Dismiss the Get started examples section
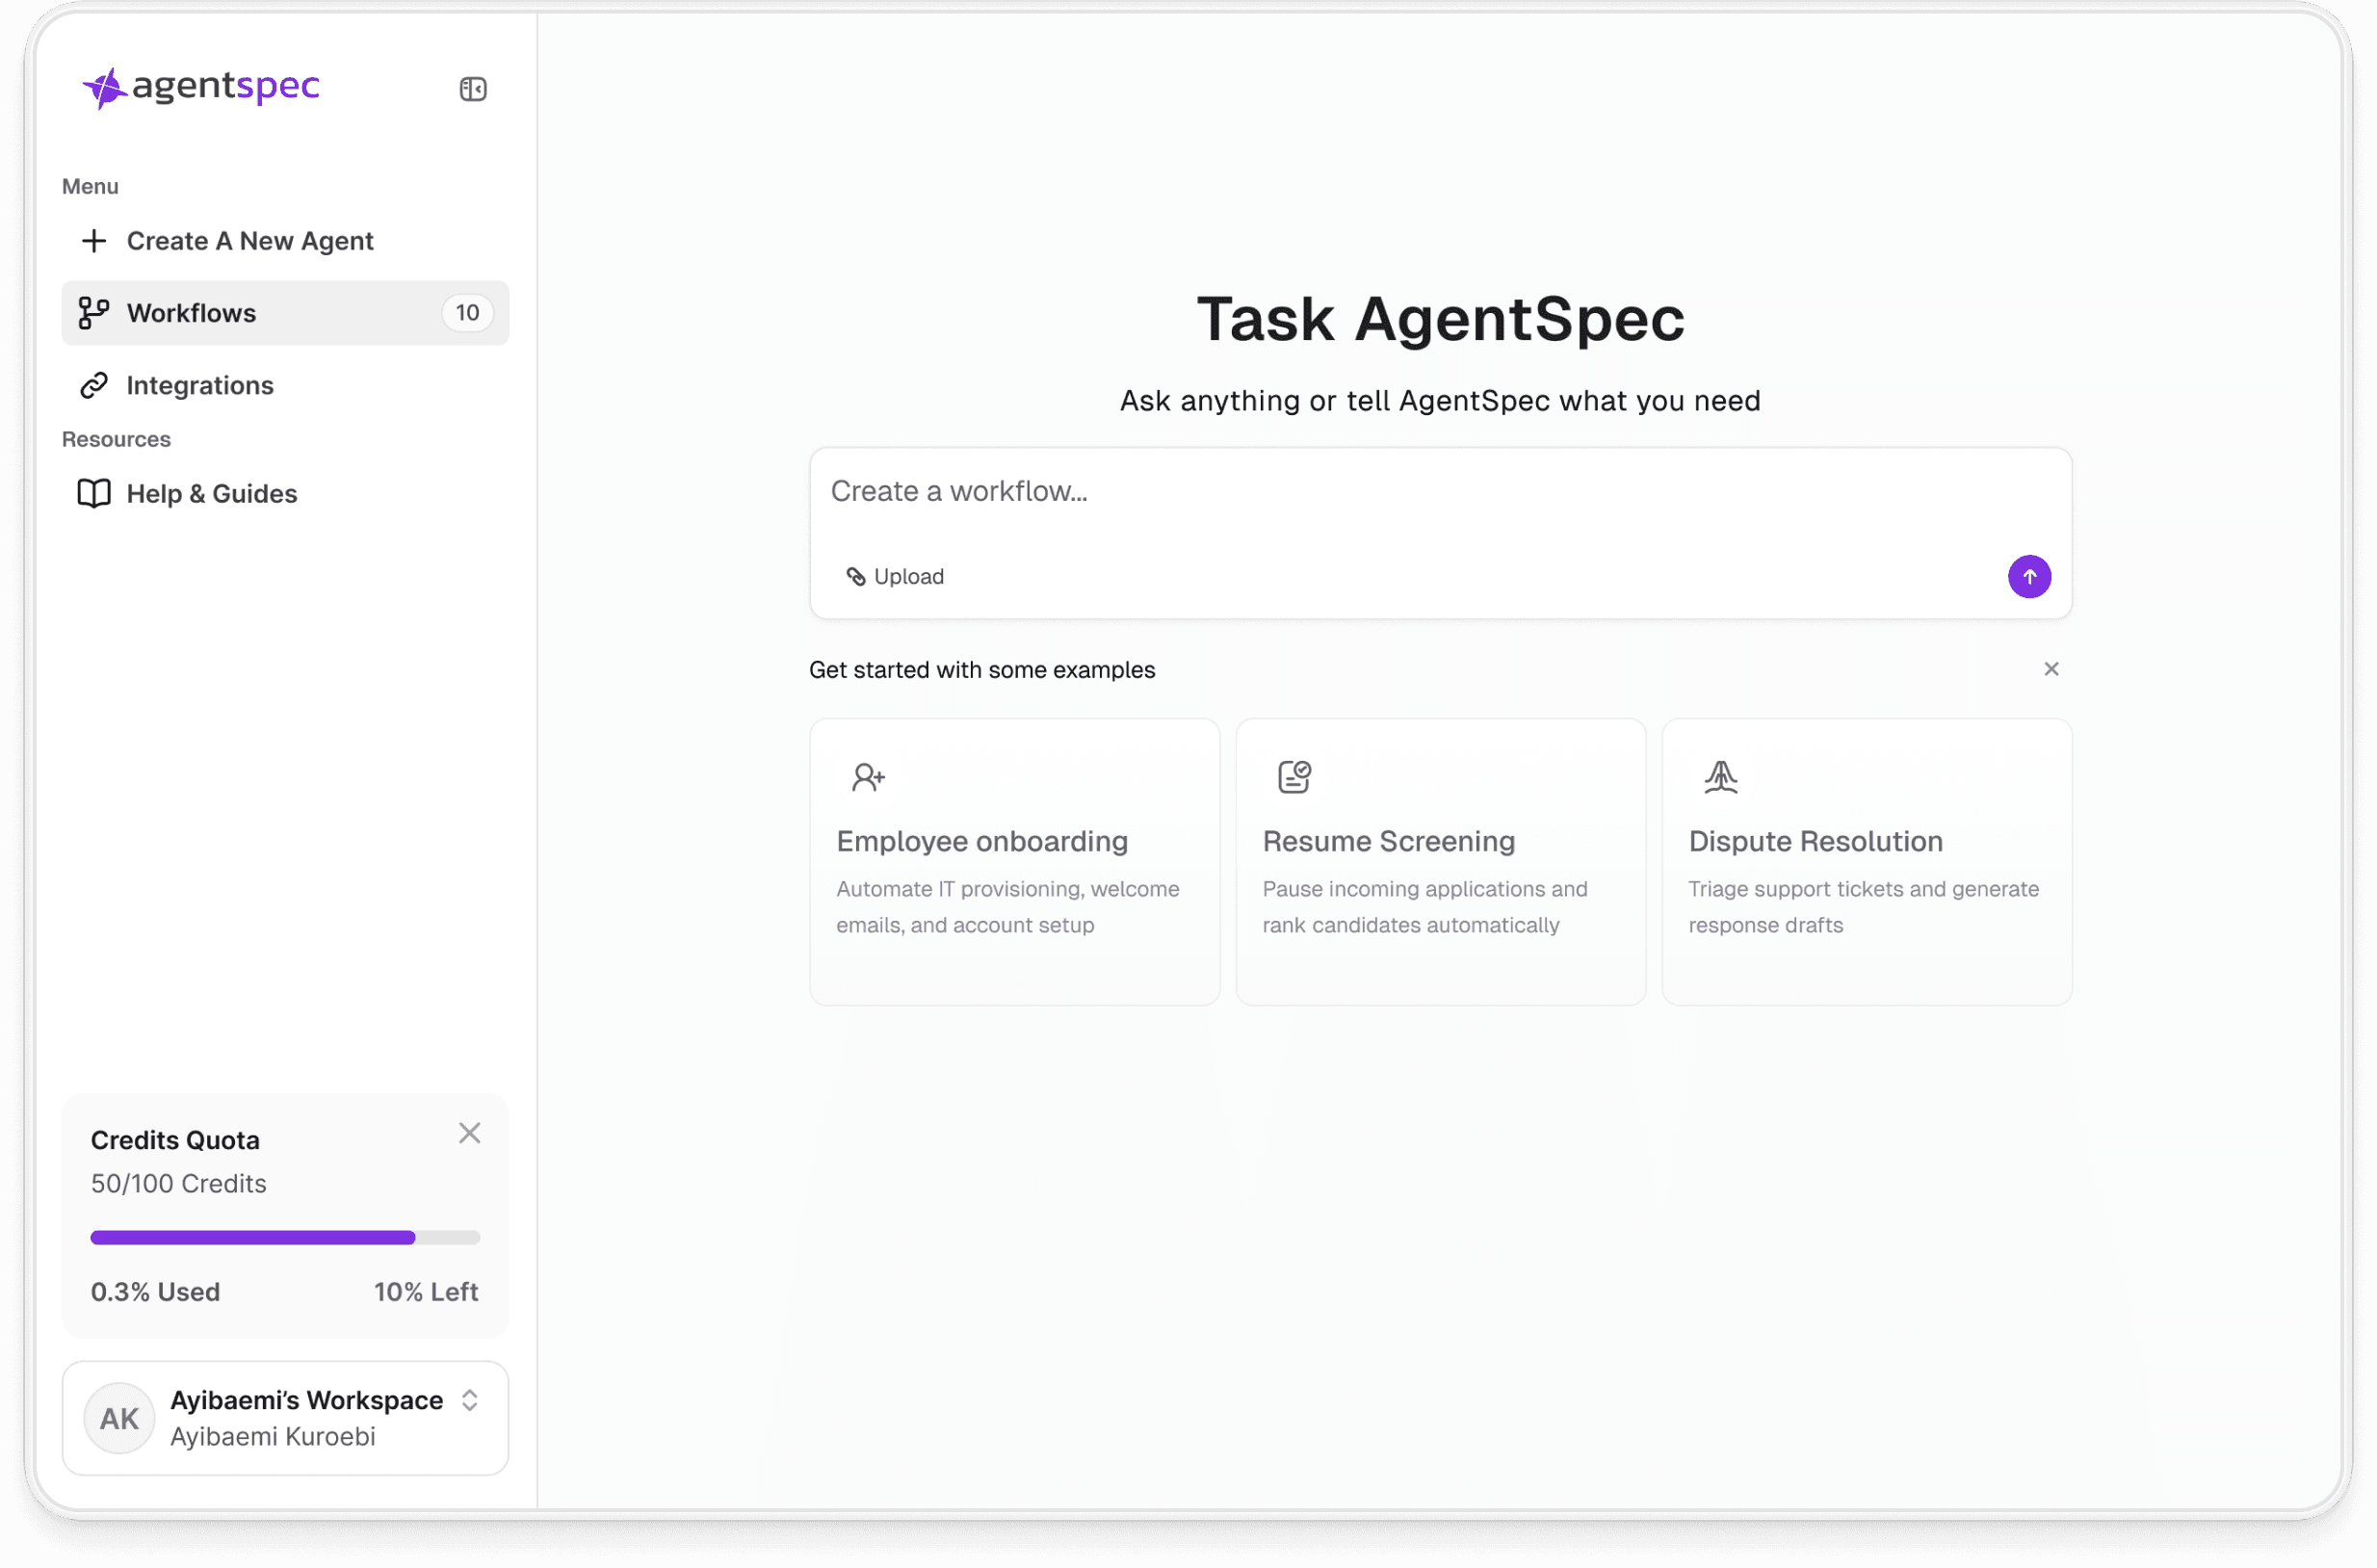This screenshot has width=2377, height=1568. [x=2051, y=669]
